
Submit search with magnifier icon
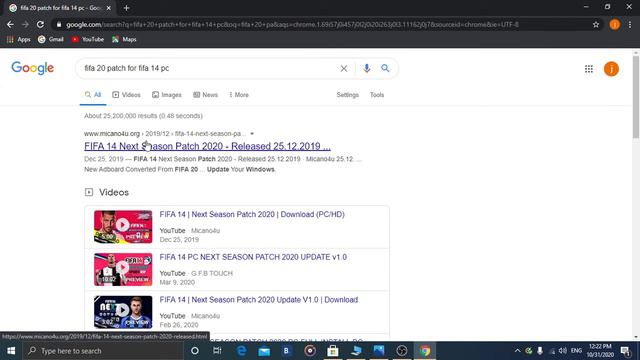[385, 68]
